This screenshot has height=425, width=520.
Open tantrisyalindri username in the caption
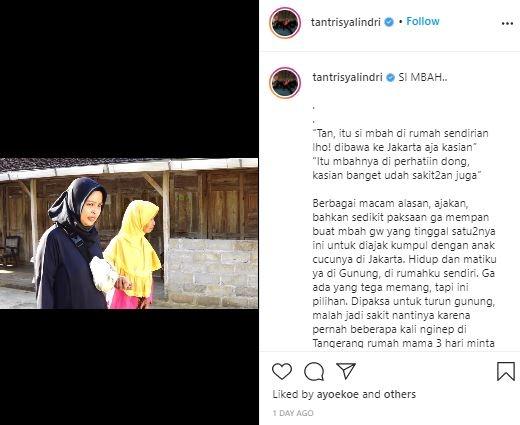(x=347, y=77)
